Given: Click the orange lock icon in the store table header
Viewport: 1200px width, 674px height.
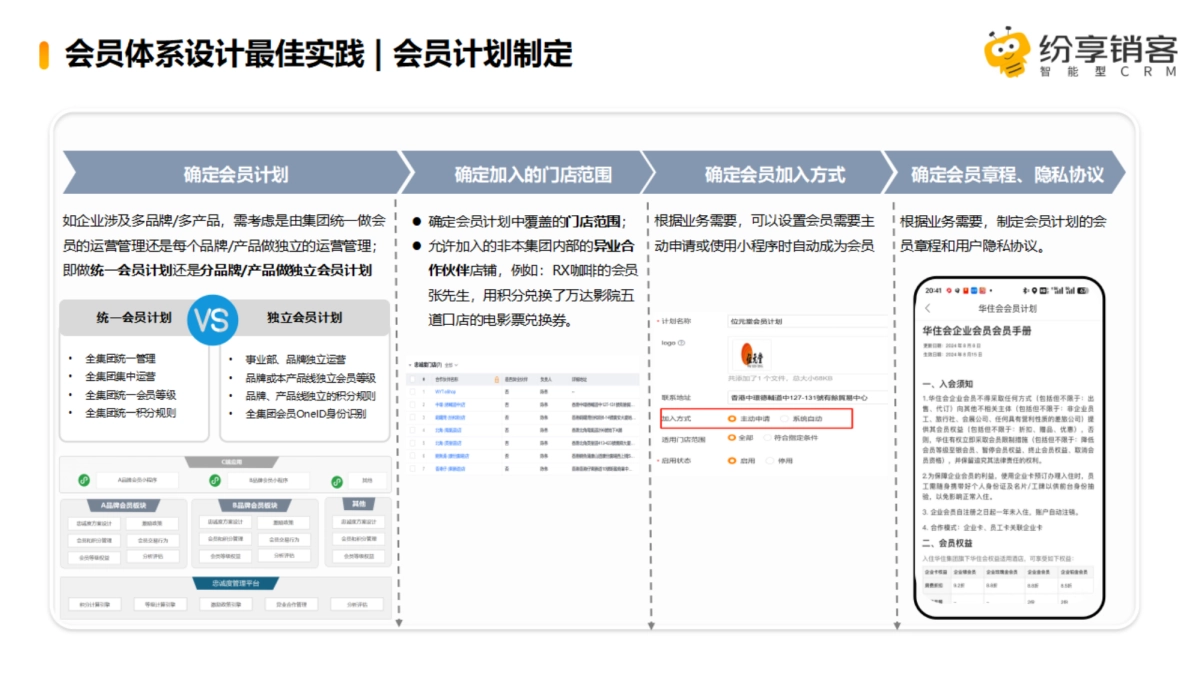Looking at the screenshot, I should point(497,378).
